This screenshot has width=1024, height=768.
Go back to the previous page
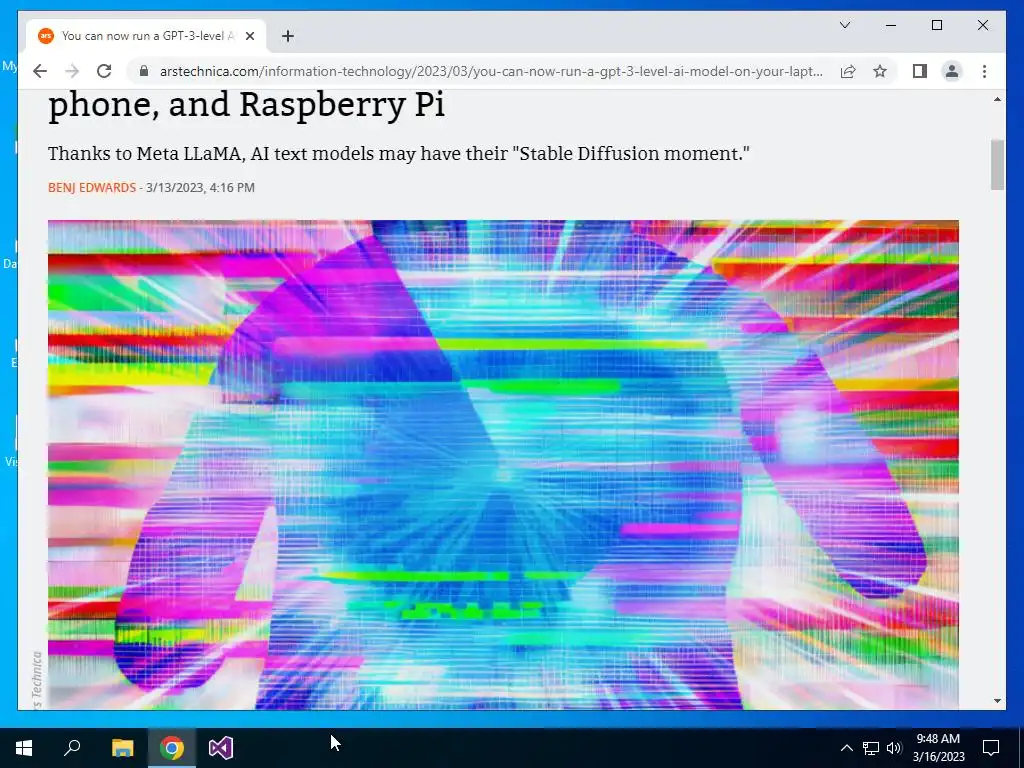click(40, 71)
